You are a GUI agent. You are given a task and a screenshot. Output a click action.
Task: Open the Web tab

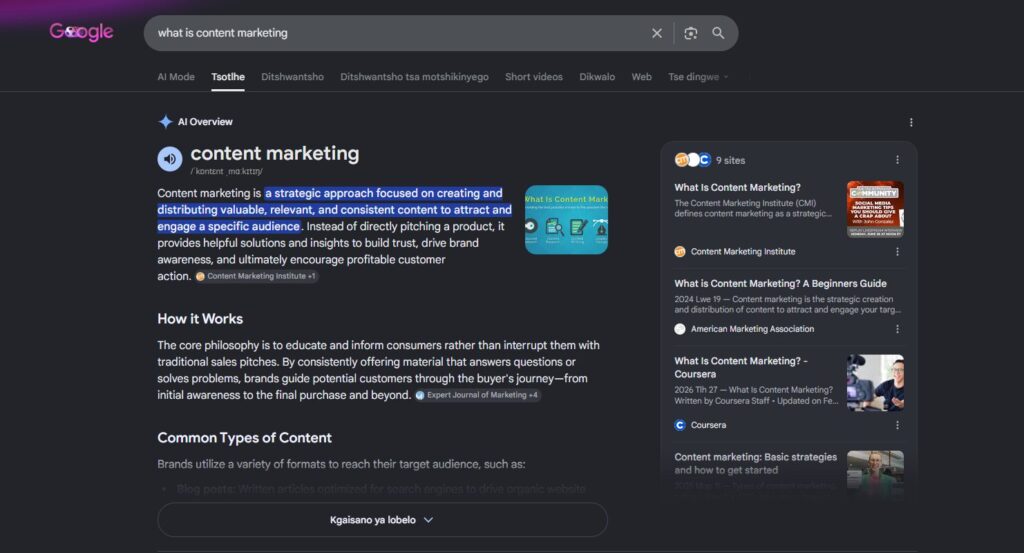pyautogui.click(x=641, y=77)
